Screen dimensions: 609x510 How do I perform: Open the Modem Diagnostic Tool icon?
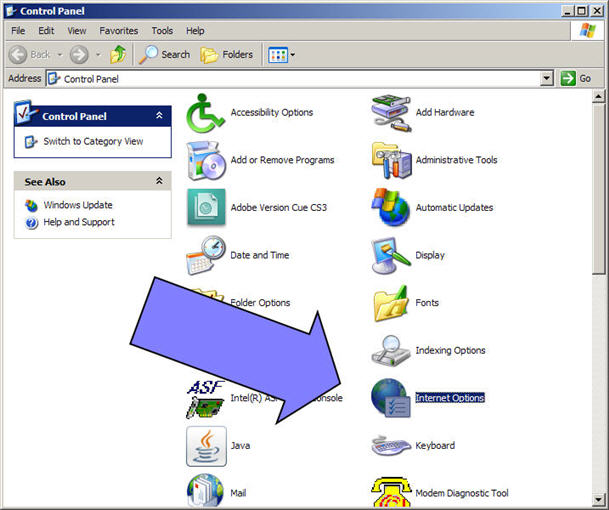click(391, 493)
